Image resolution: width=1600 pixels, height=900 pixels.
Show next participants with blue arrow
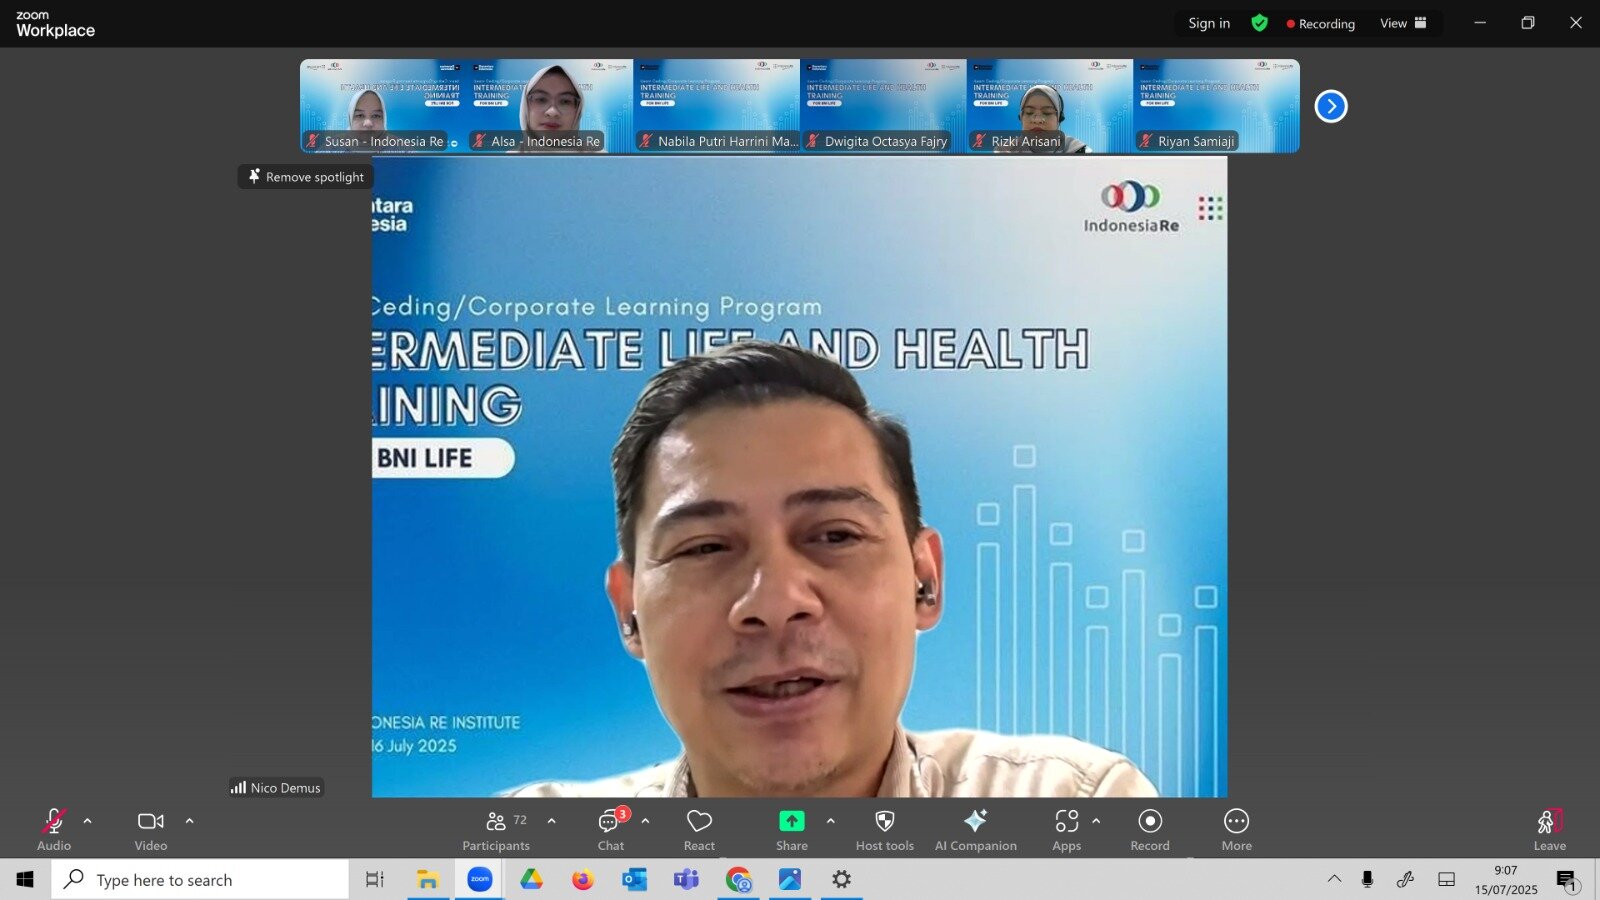coord(1331,106)
